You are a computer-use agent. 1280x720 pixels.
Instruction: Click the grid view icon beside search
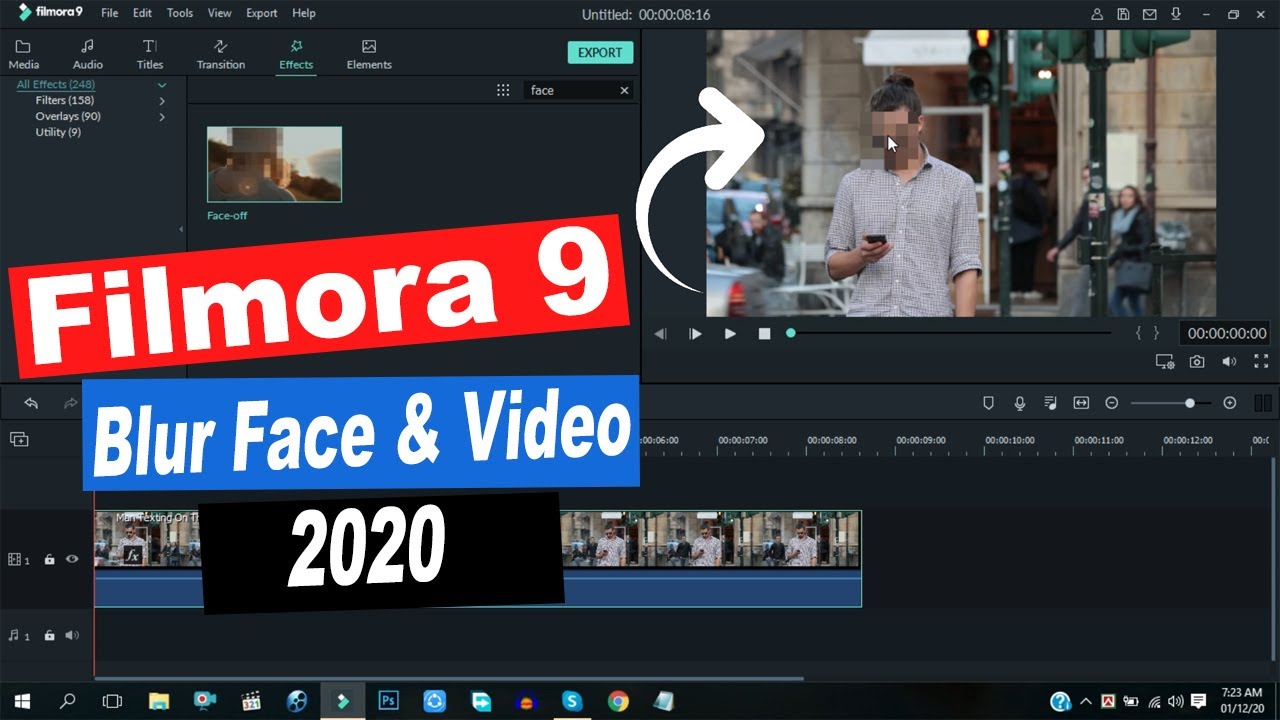503,90
